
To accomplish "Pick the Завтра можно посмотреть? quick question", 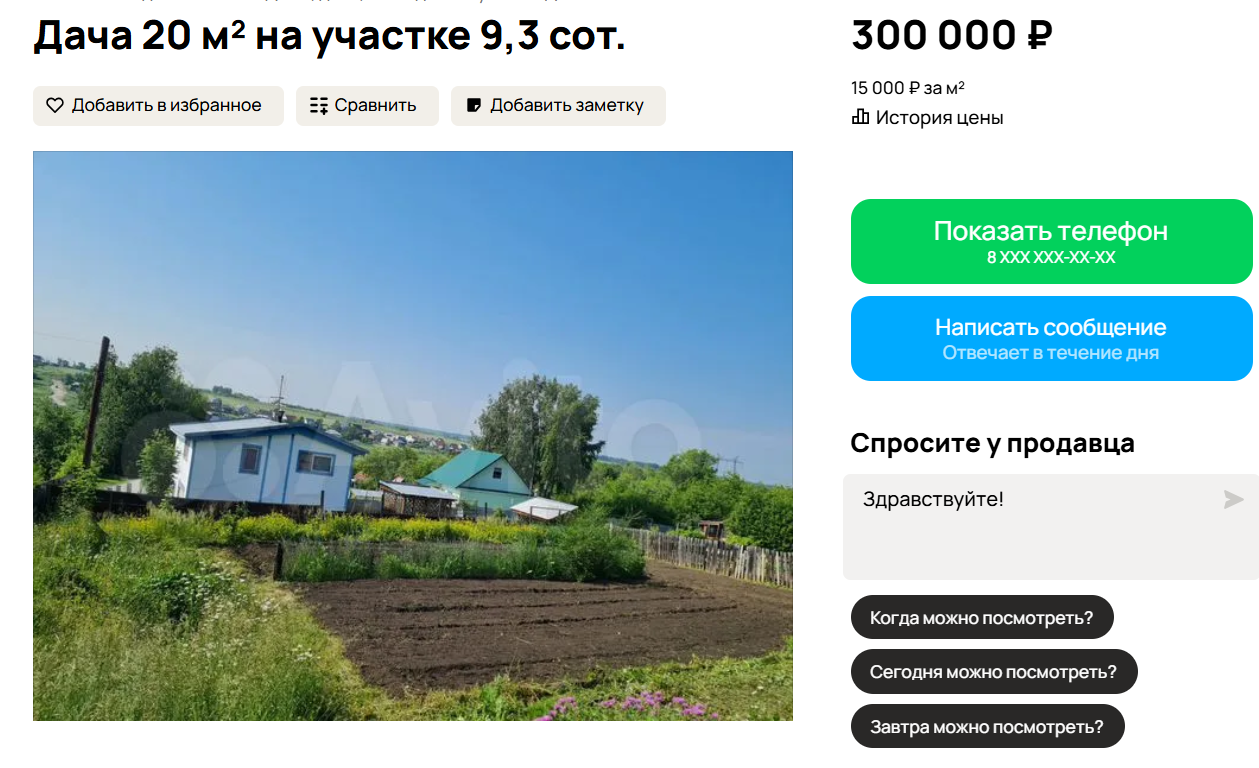I will (x=988, y=726).
